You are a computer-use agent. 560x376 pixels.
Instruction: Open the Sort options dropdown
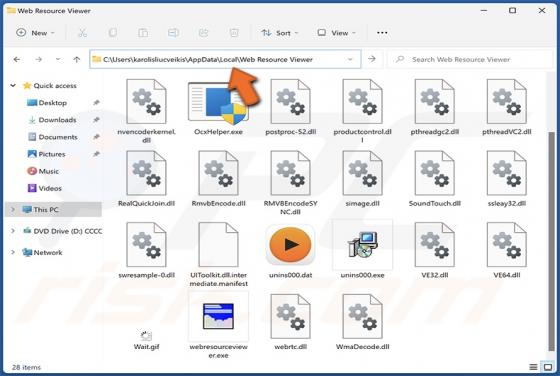(280, 33)
